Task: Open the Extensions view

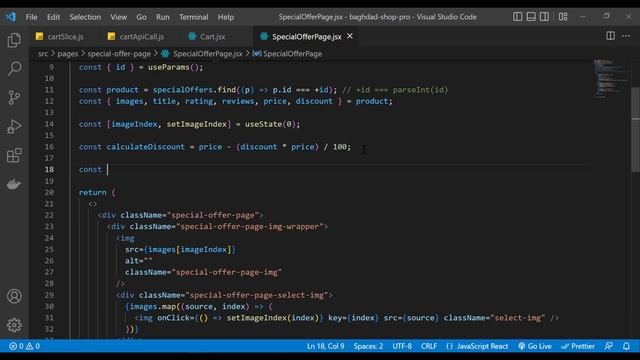Action: coord(14,156)
